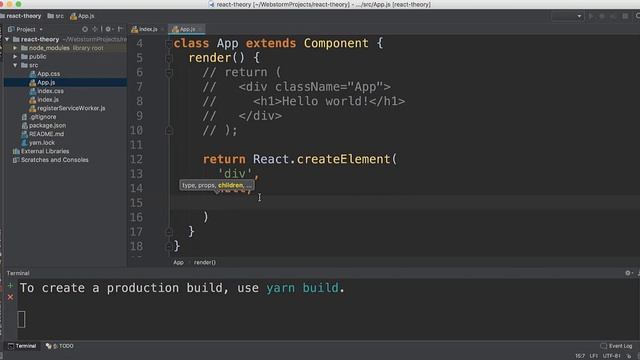Collapse the react-theory root folder
640x360 pixels.
[x=7, y=40]
